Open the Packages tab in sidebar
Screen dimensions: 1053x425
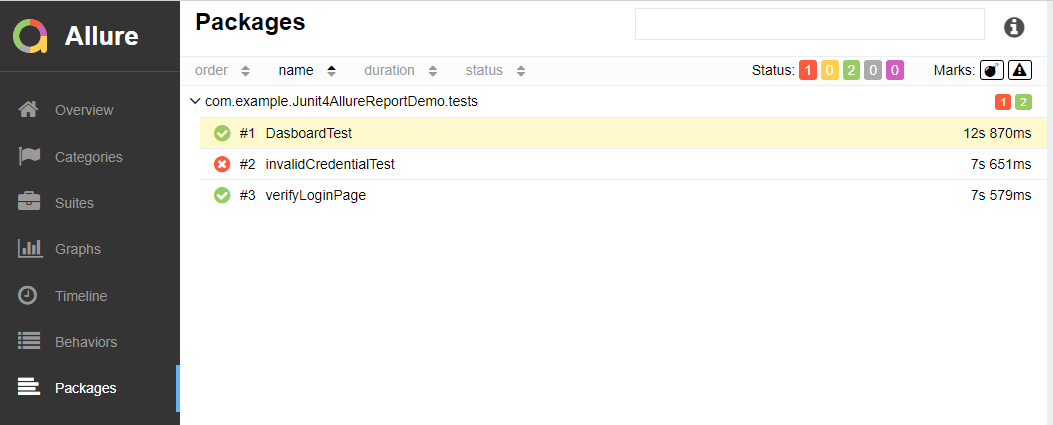[x=85, y=388]
